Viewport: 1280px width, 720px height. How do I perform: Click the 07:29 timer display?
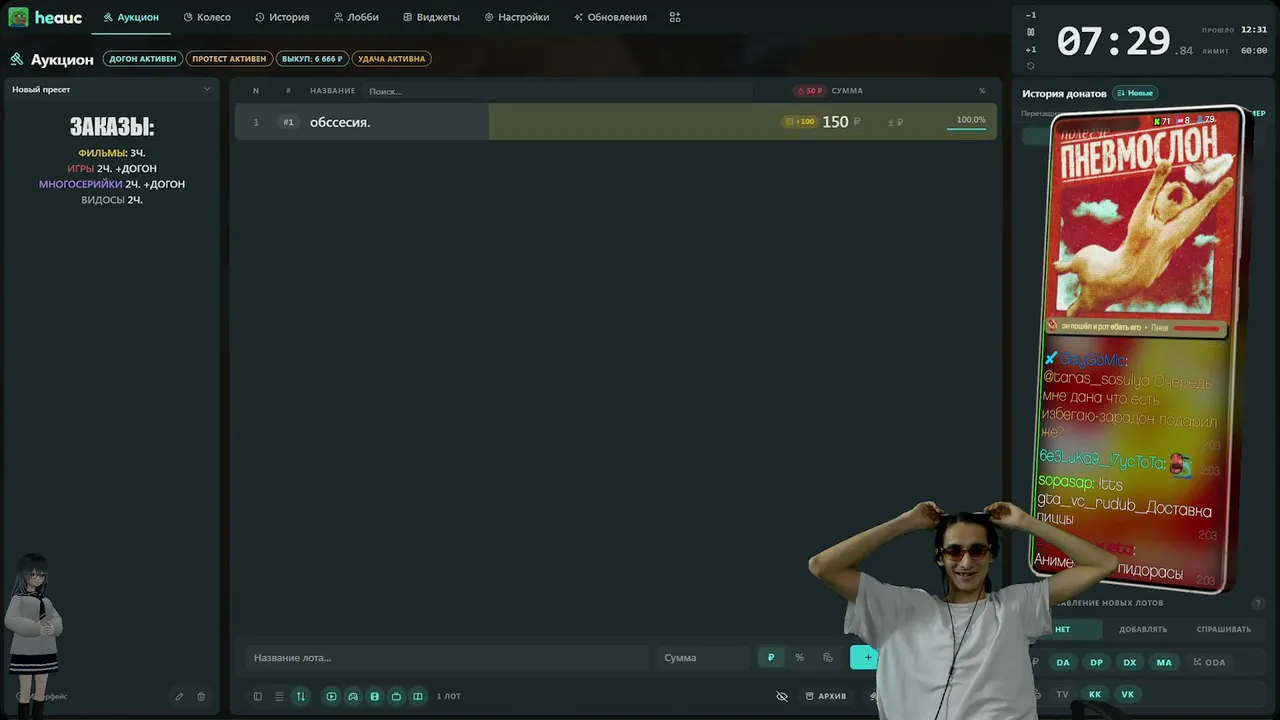point(1113,41)
